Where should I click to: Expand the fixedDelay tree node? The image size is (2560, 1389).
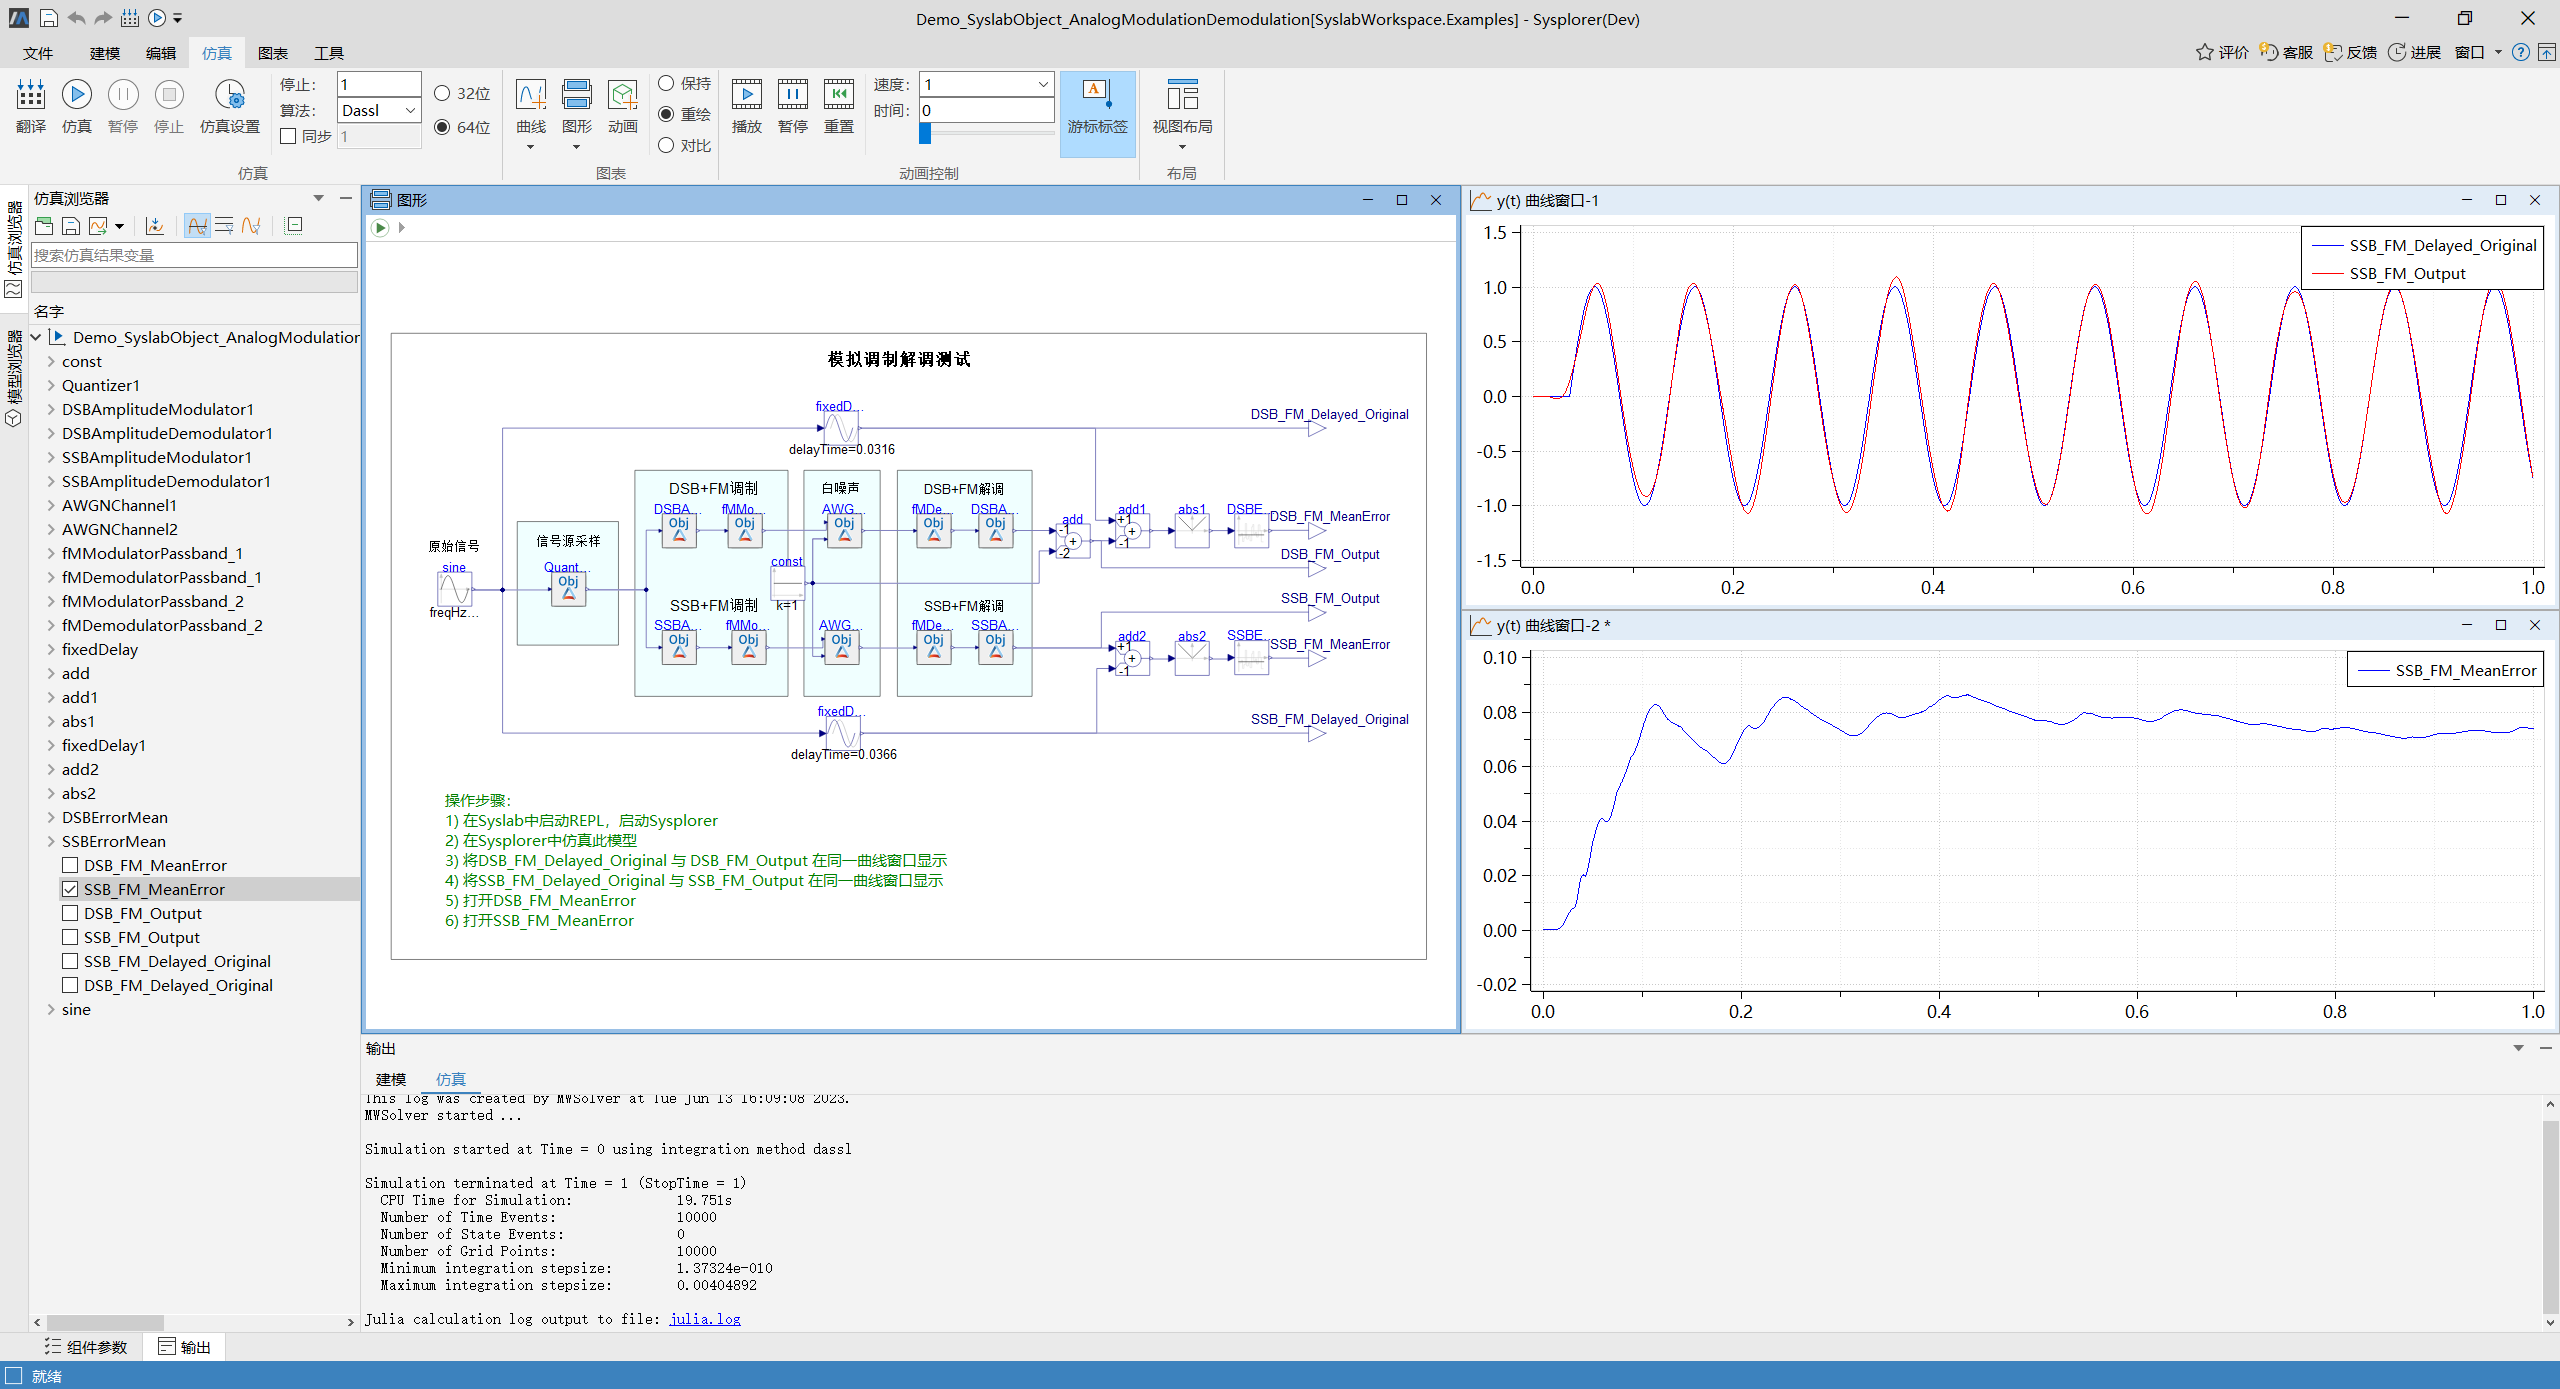coord(51,649)
